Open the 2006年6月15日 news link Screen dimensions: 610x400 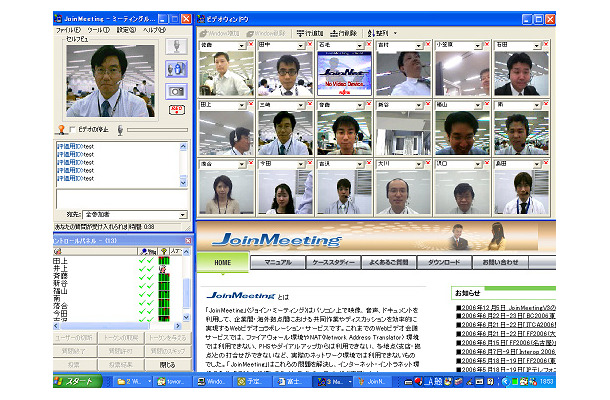click(x=506, y=343)
